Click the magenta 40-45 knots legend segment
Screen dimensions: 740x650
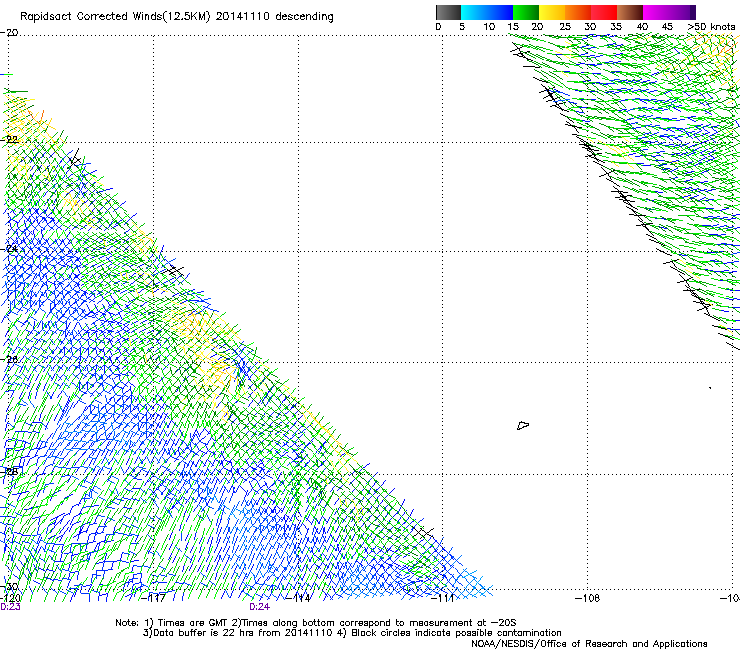pyautogui.click(x=656, y=12)
